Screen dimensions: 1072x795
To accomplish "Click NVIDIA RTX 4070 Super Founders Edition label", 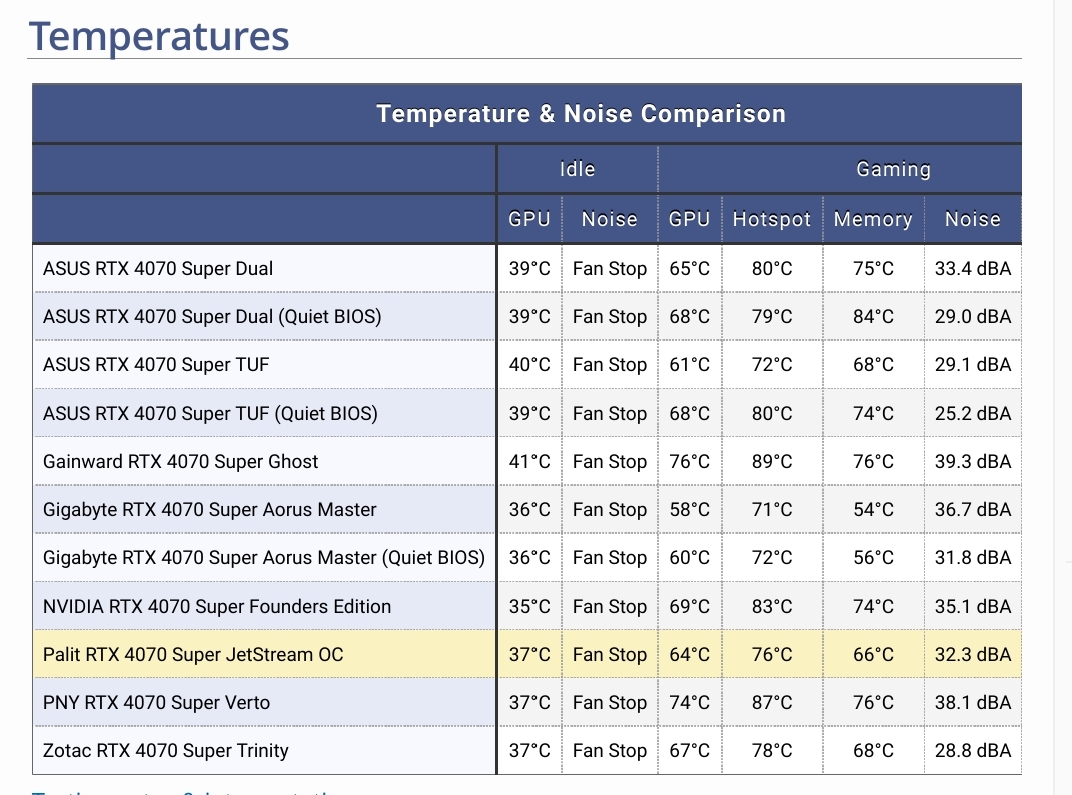I will [x=217, y=606].
